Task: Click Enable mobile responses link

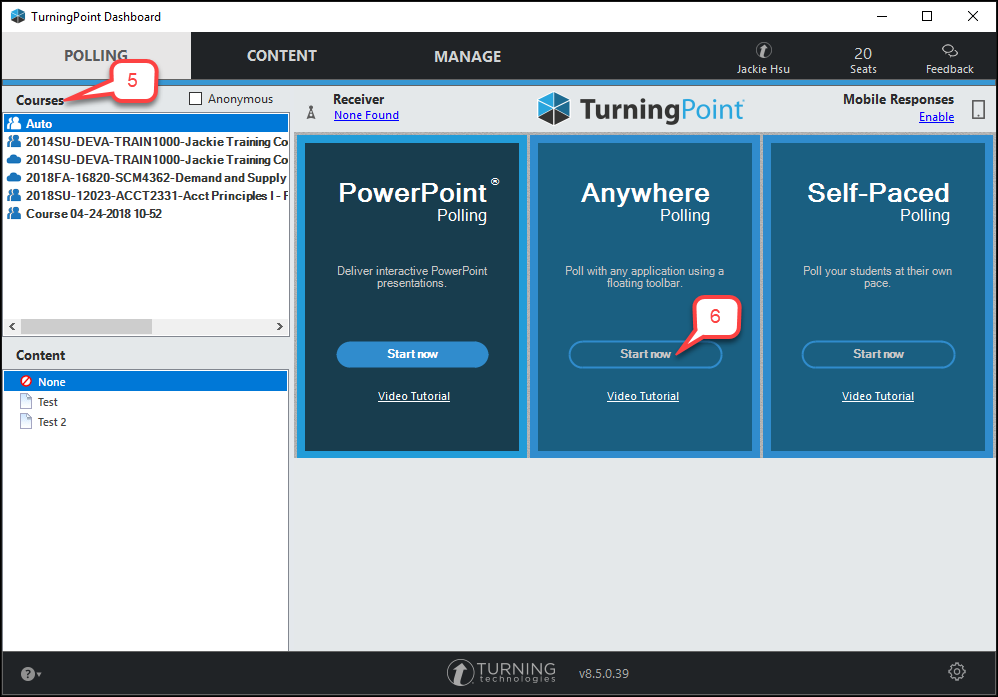Action: click(936, 117)
